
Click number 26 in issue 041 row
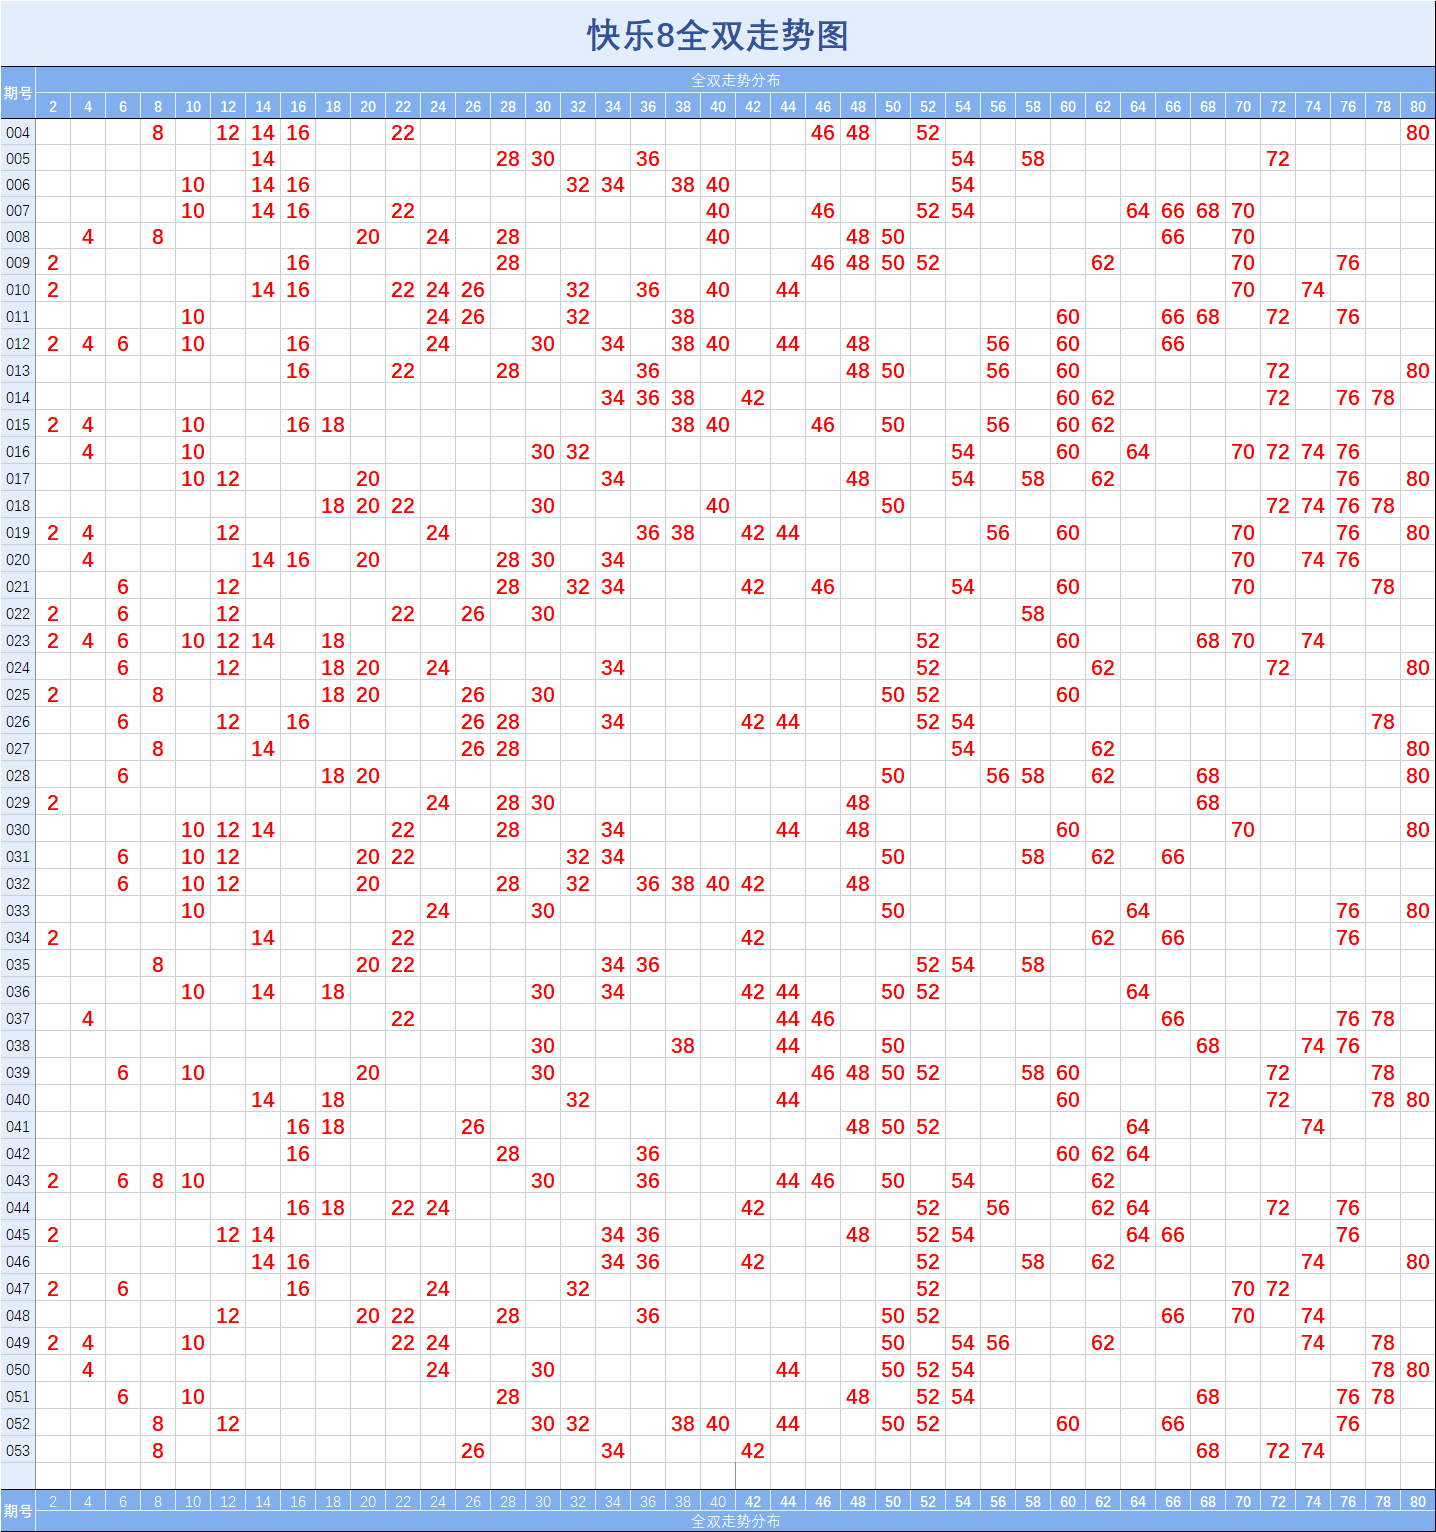[x=473, y=1126]
